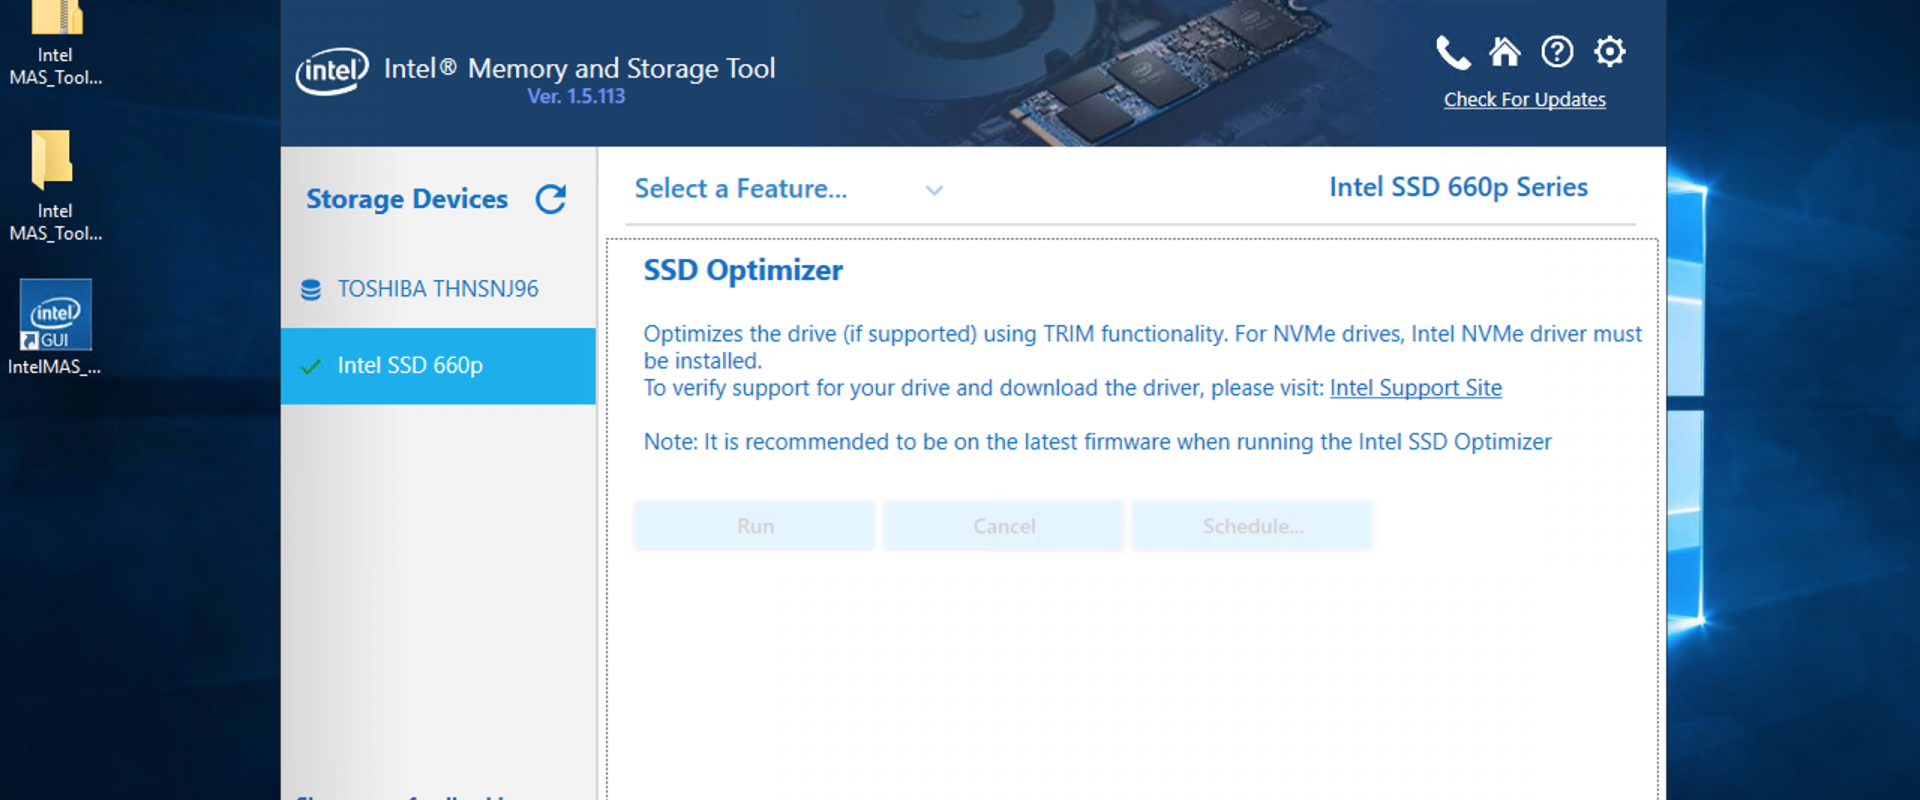This screenshot has height=800, width=1920.
Task: Click the phone contact support icon
Action: click(1453, 52)
